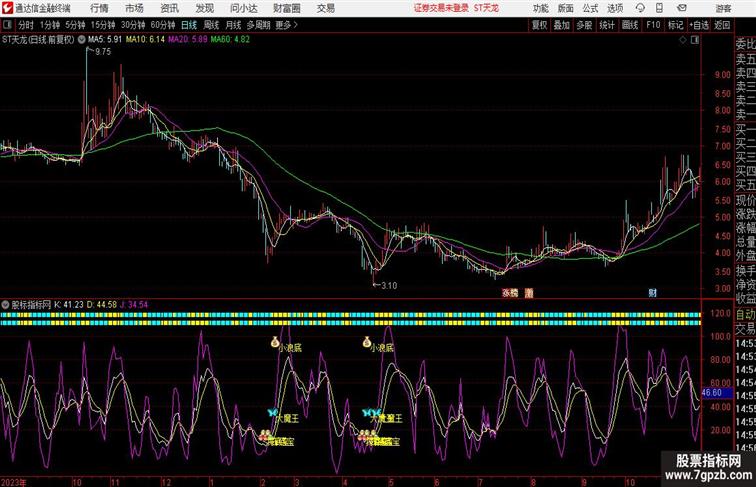Click the MA20: 5.89 label
The height and width of the screenshot is (487, 756).
188,40
